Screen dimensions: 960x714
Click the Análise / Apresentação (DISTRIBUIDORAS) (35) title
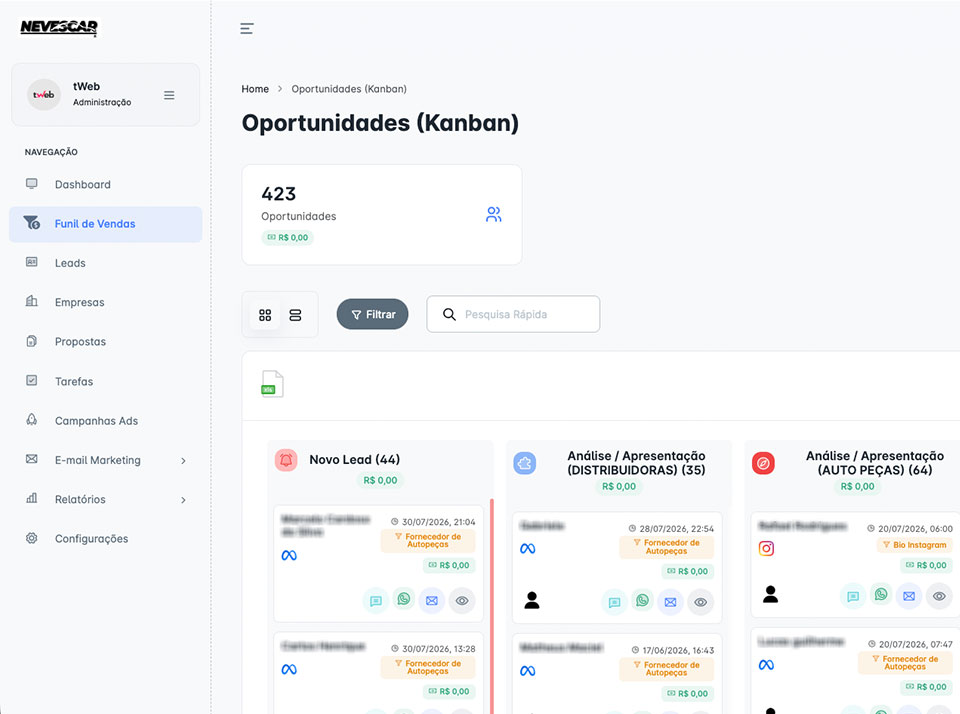click(x=636, y=463)
